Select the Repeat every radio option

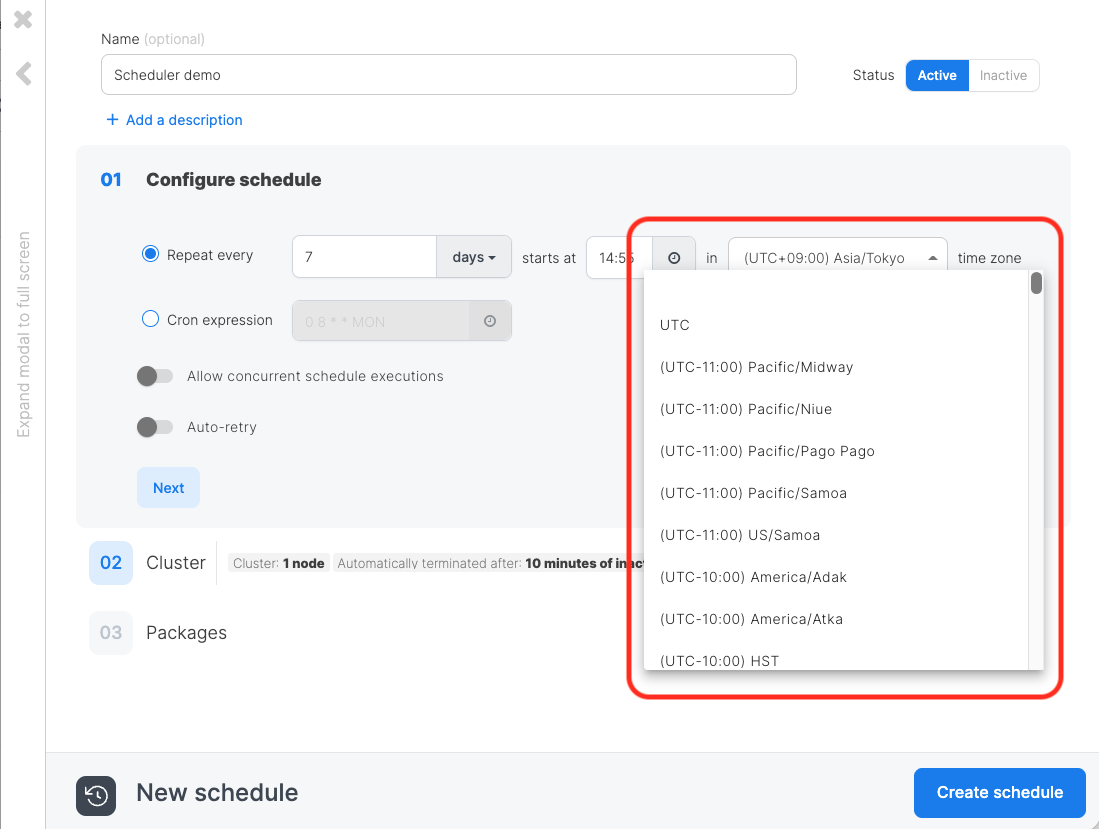[x=150, y=254]
